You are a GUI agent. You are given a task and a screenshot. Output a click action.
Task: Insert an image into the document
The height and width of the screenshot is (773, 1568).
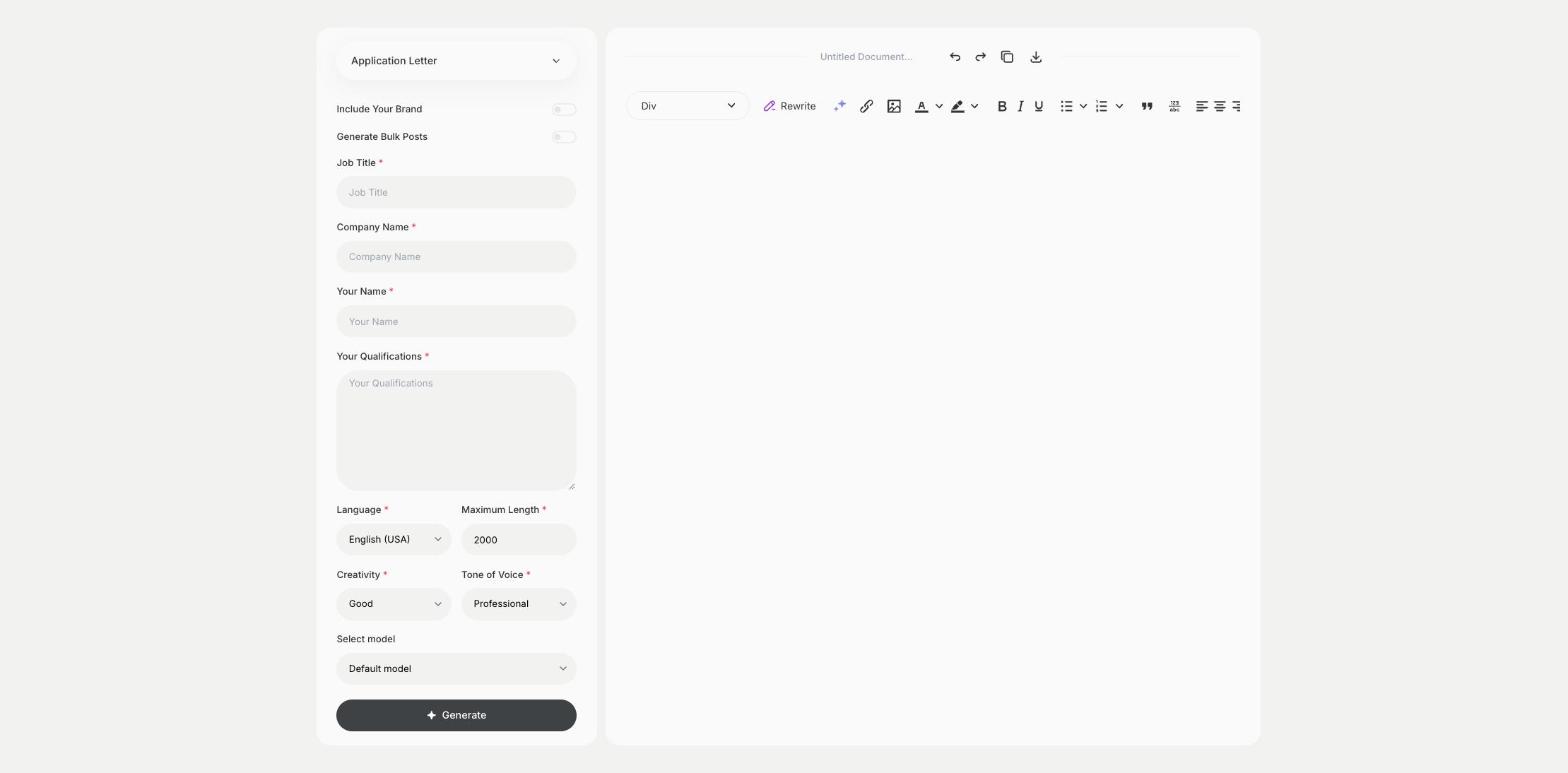[x=894, y=106]
